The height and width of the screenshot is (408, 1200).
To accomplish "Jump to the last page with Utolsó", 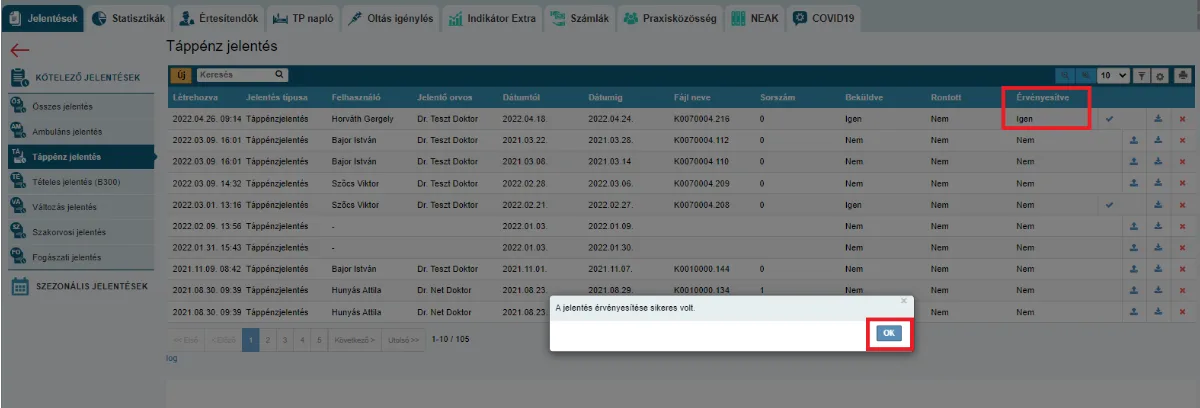I will [403, 340].
